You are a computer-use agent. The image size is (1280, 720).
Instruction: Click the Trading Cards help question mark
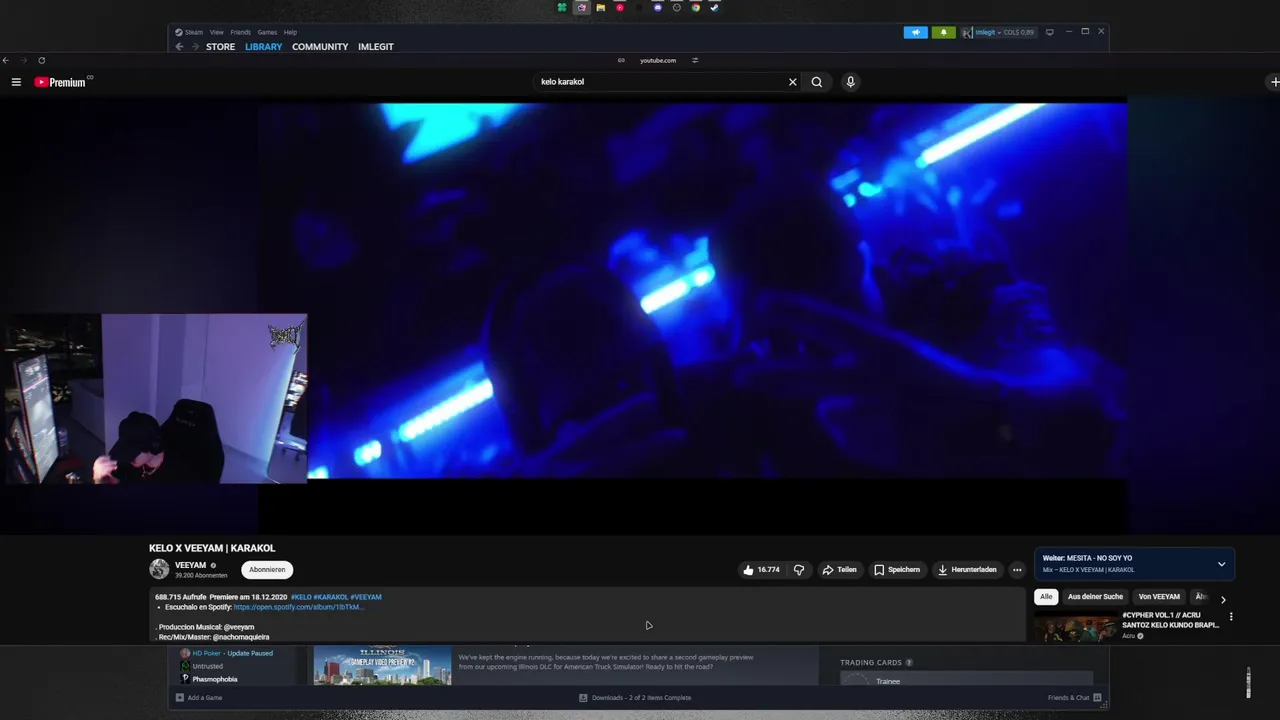(909, 662)
